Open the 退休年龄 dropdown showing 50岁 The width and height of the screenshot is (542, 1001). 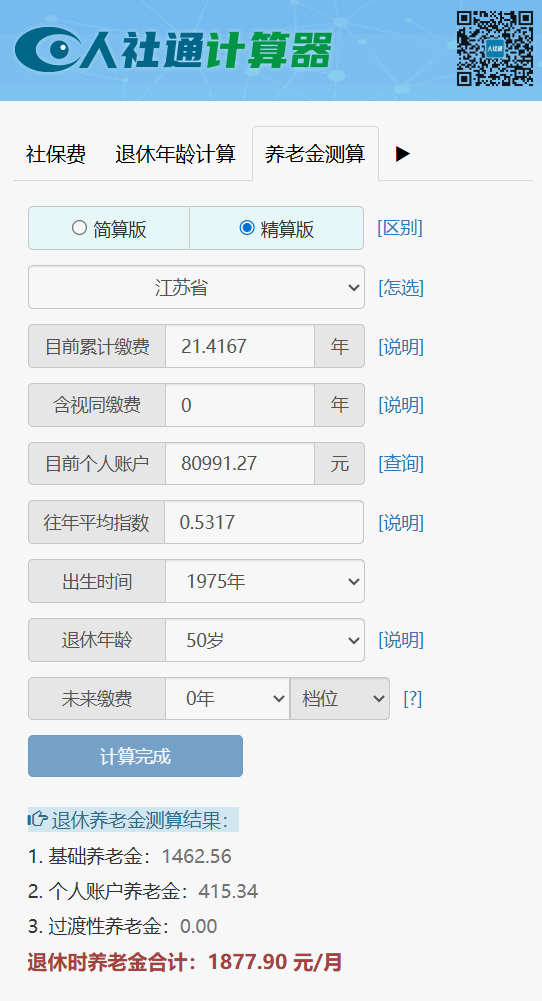point(265,640)
